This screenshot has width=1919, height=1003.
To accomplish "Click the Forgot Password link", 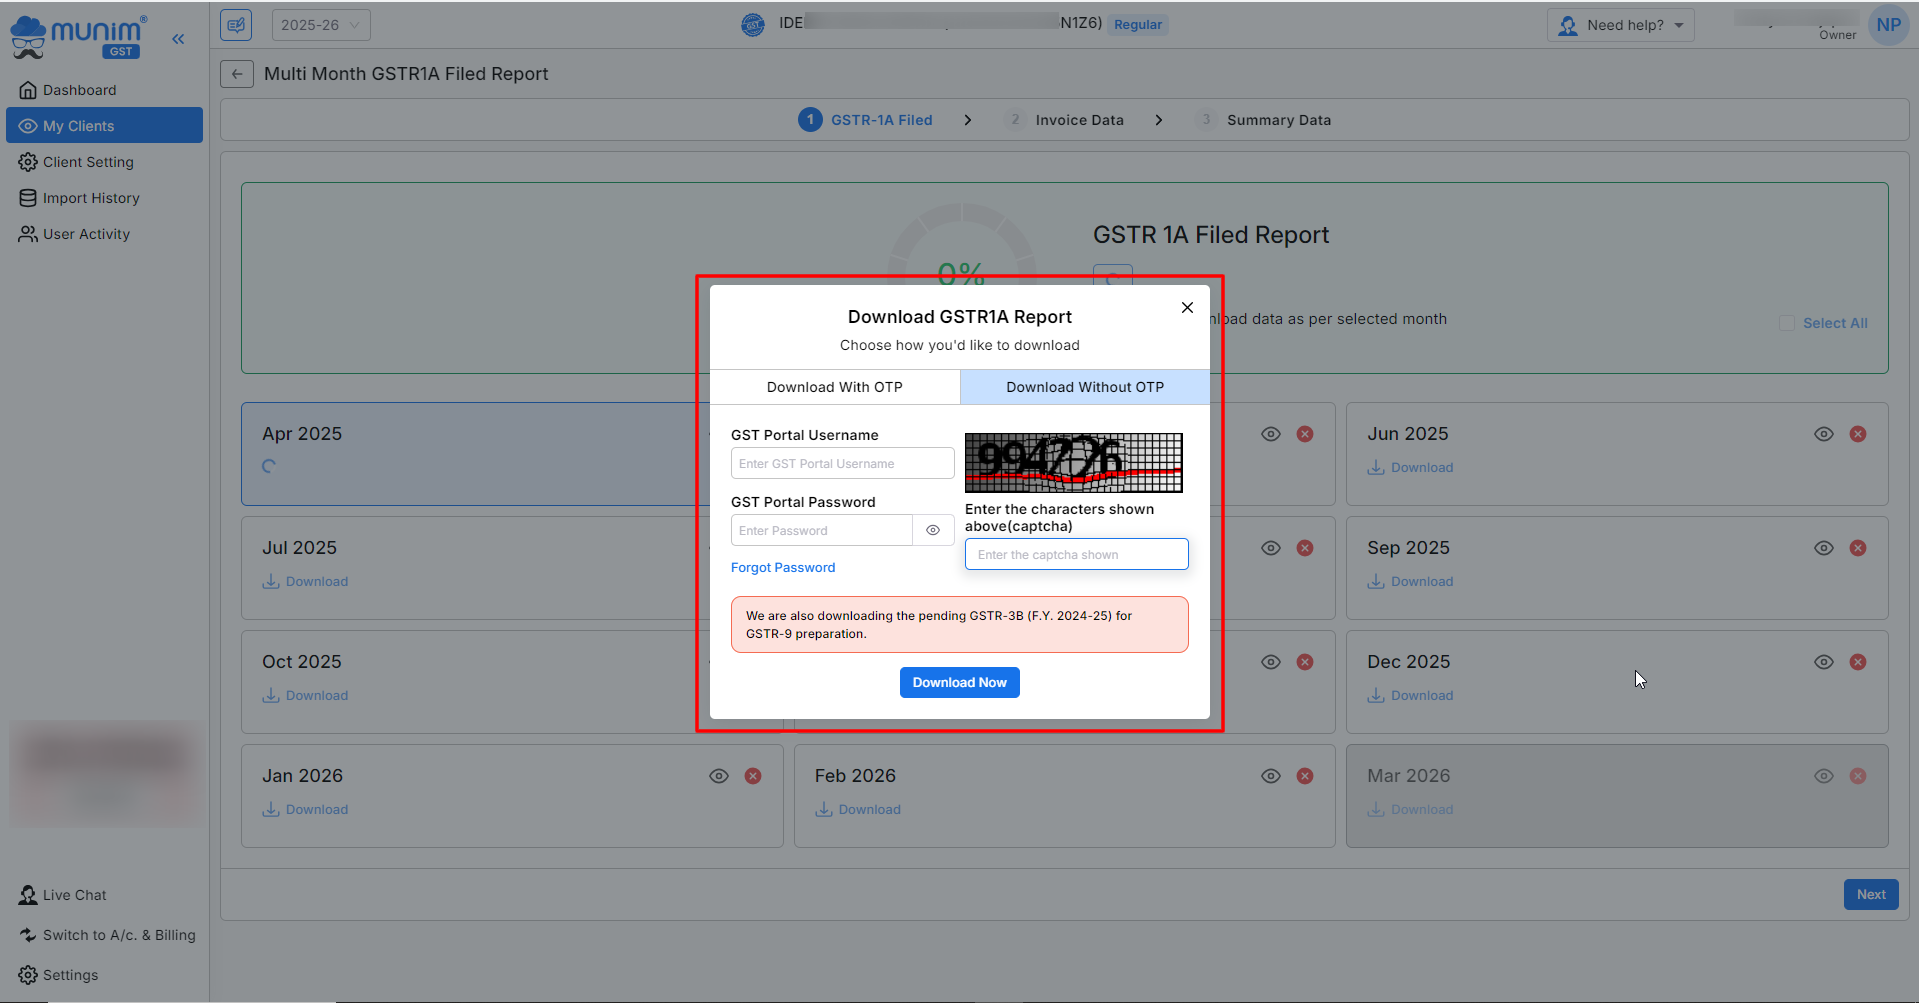I will pos(782,567).
